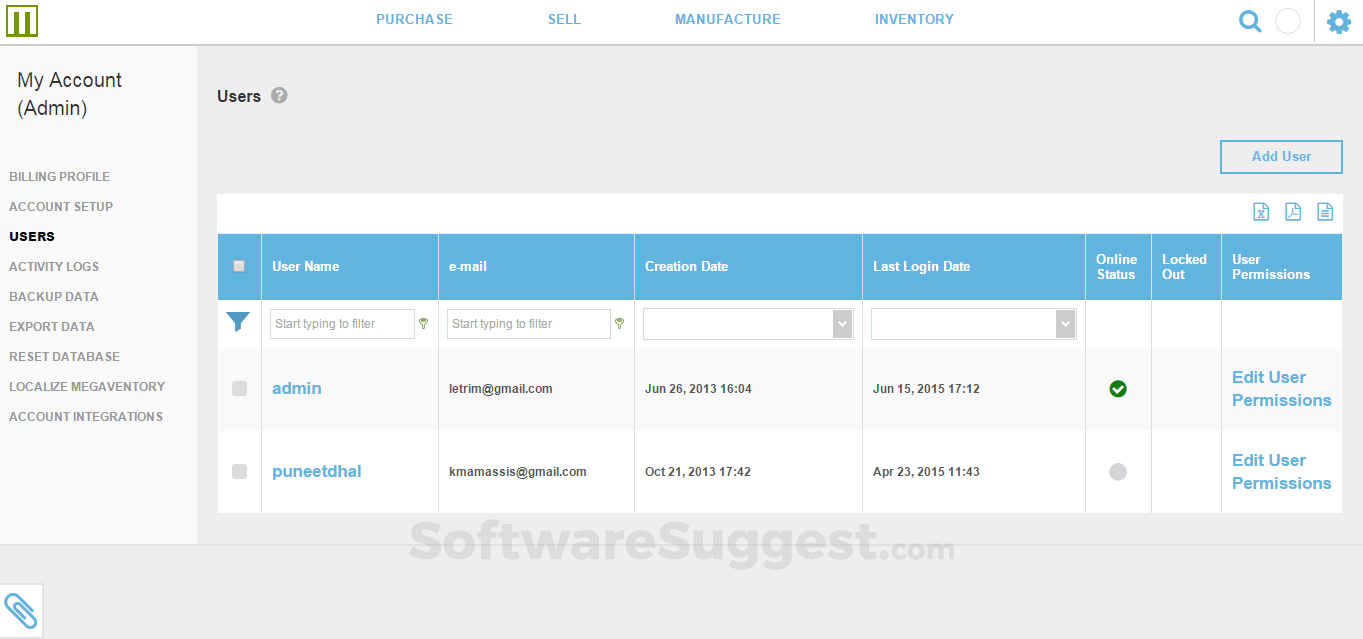Check the box for puneetdhal row
The height and width of the screenshot is (639, 1363).
(x=239, y=471)
